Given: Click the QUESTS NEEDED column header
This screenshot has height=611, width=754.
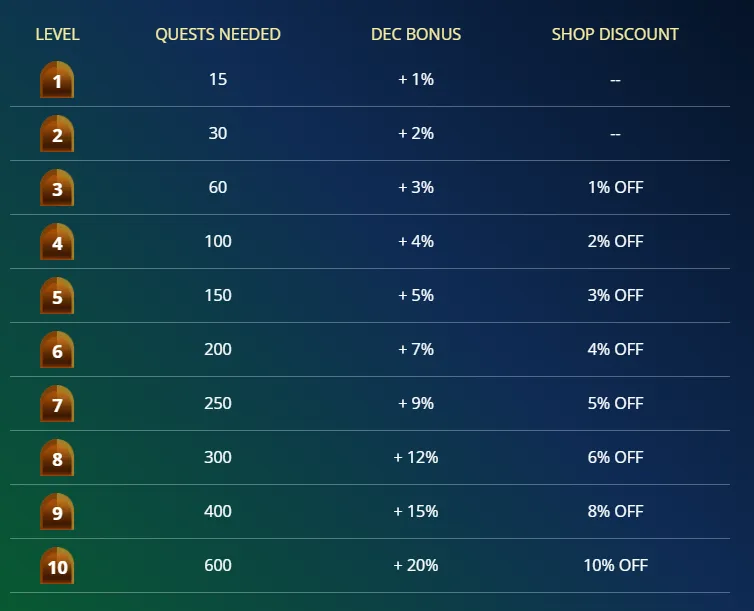Looking at the screenshot, I should click(218, 34).
